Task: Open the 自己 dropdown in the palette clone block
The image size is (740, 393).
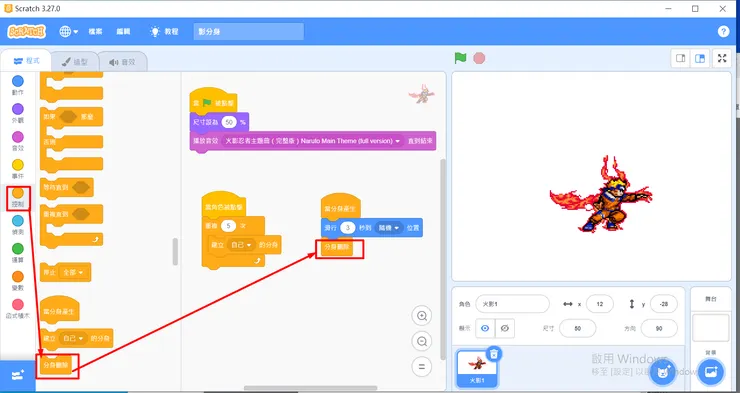Action: click(73, 338)
